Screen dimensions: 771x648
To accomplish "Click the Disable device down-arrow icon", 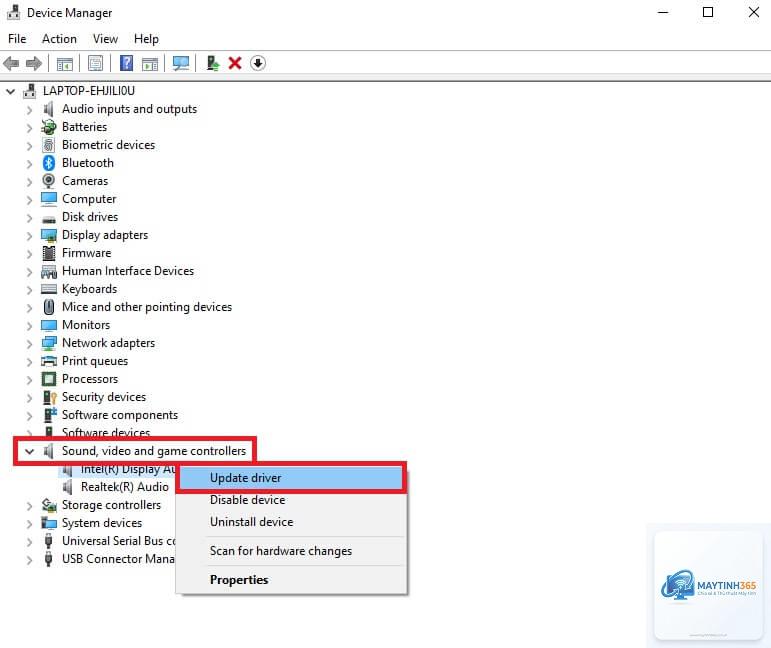I will [x=258, y=63].
